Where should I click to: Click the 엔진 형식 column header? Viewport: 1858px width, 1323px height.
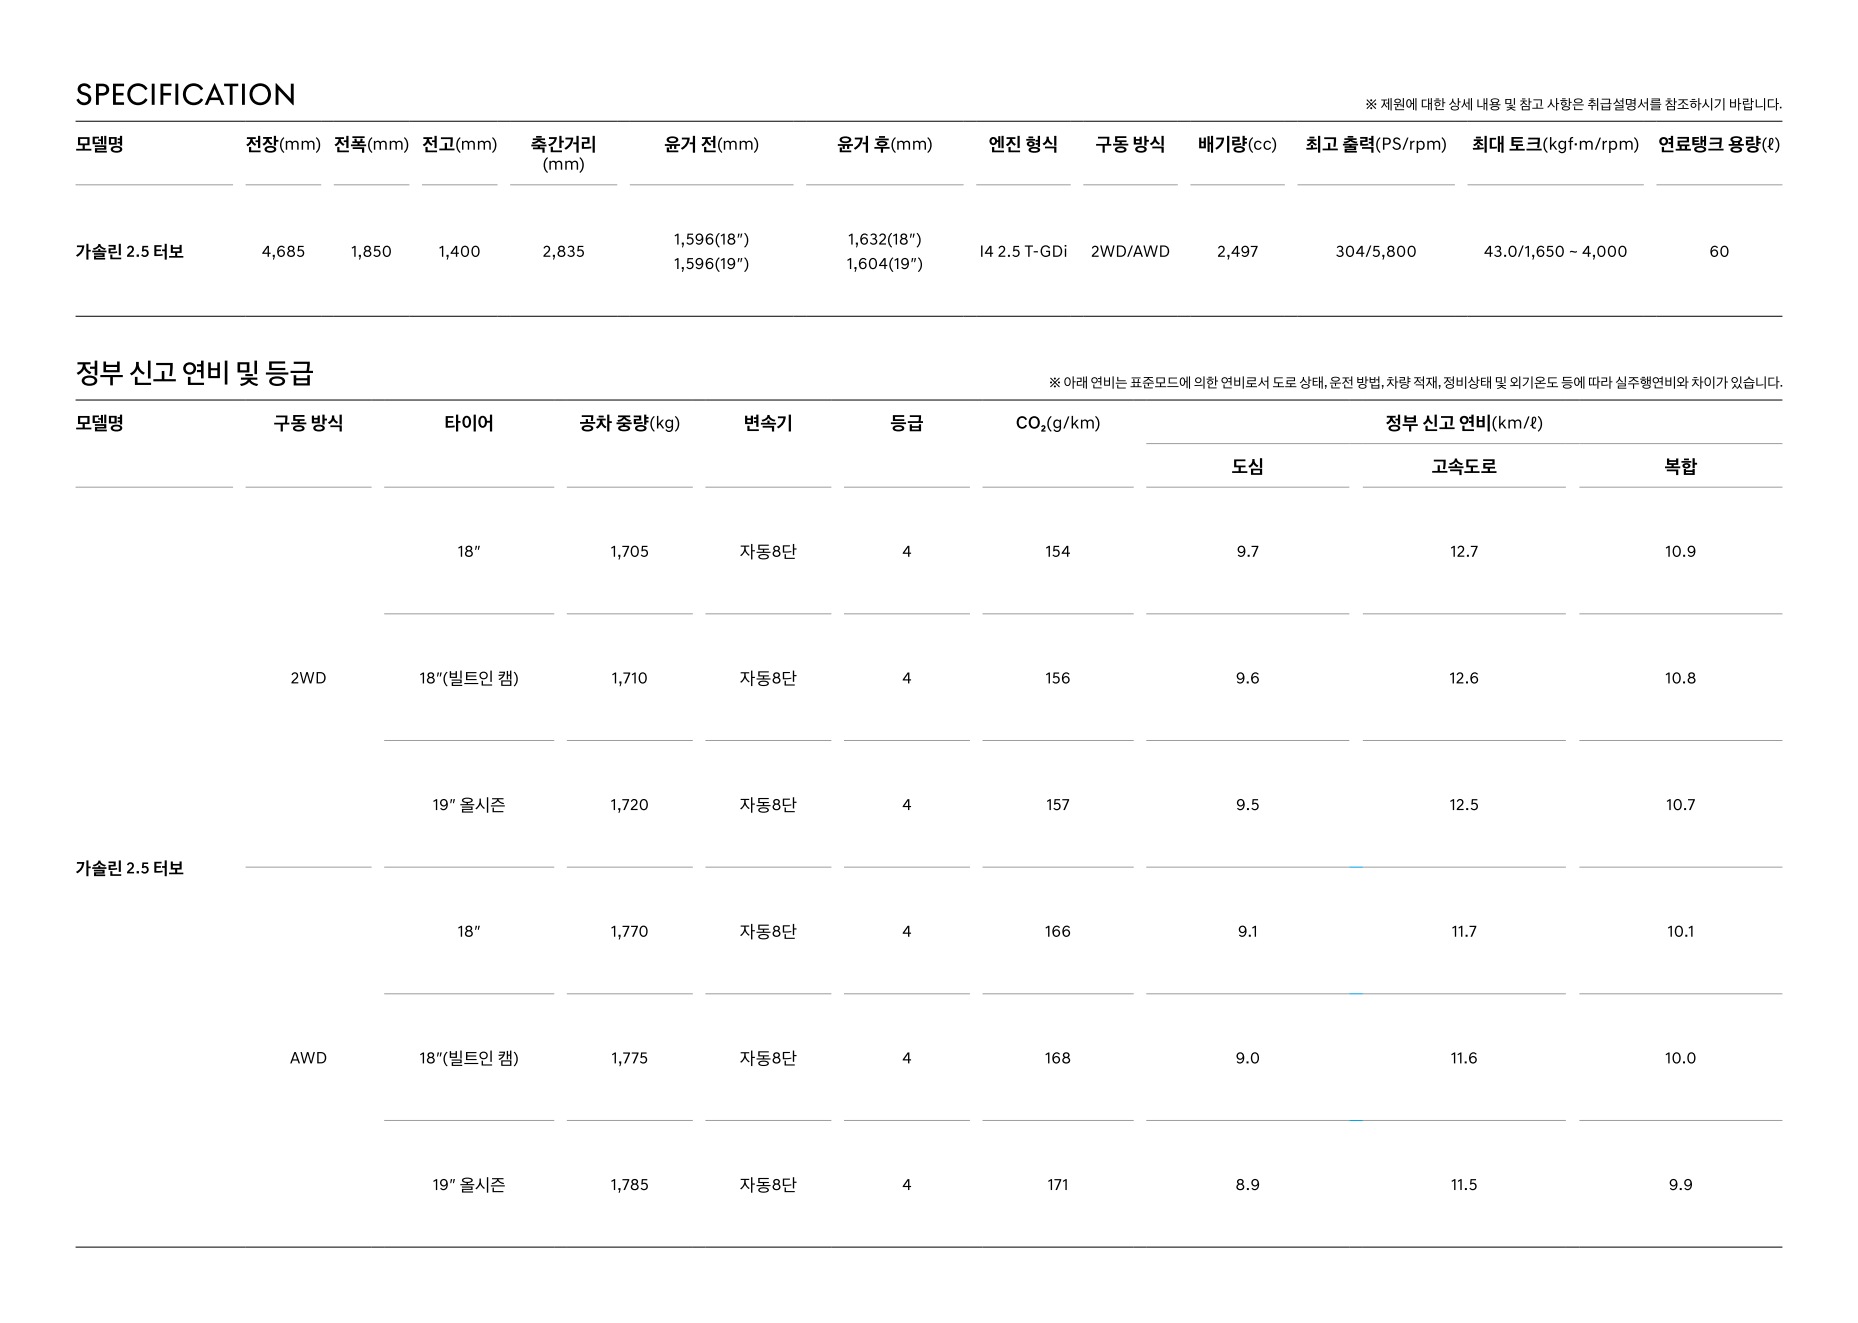[1022, 145]
